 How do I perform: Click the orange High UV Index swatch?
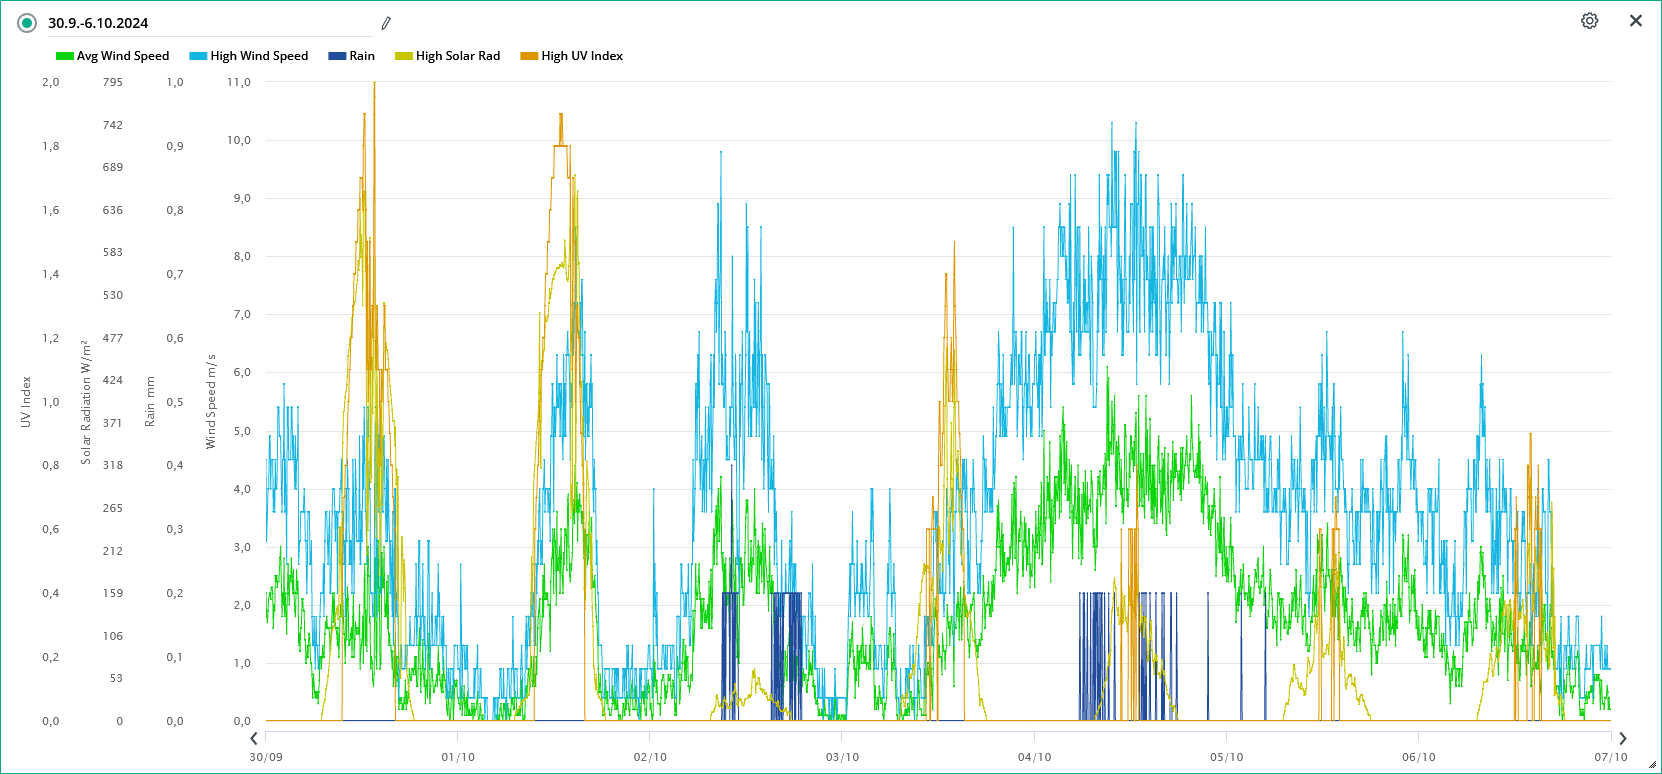(x=529, y=56)
